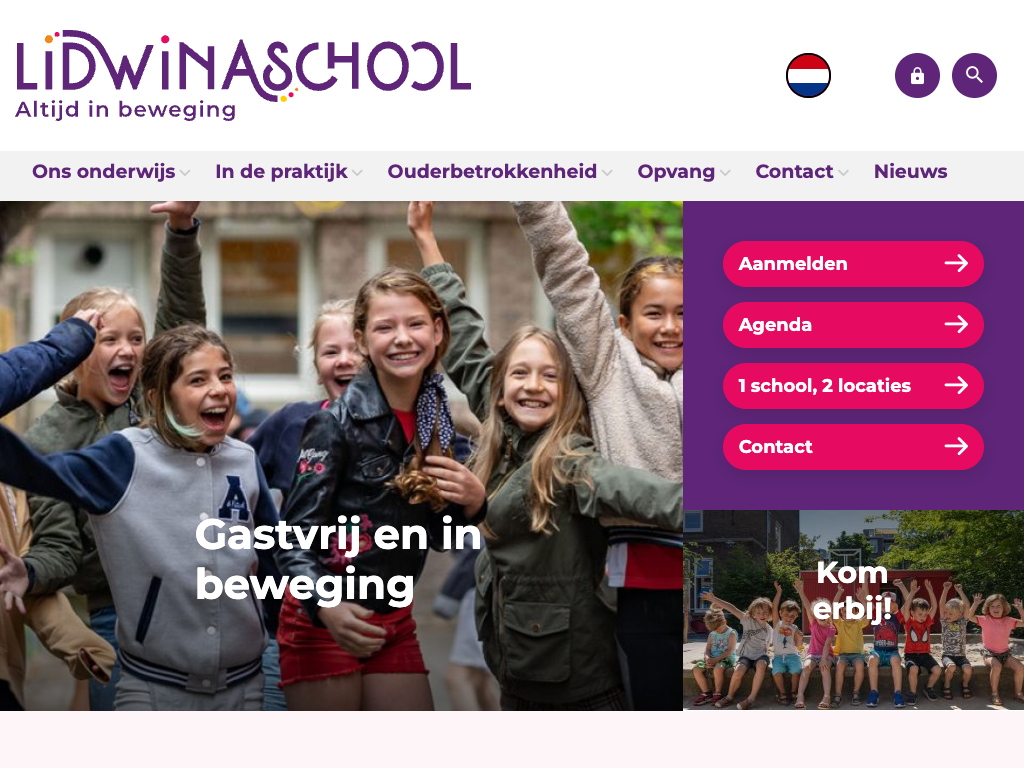The height and width of the screenshot is (768, 1024).
Task: Select the Opvang menu item
Action: [676, 171]
